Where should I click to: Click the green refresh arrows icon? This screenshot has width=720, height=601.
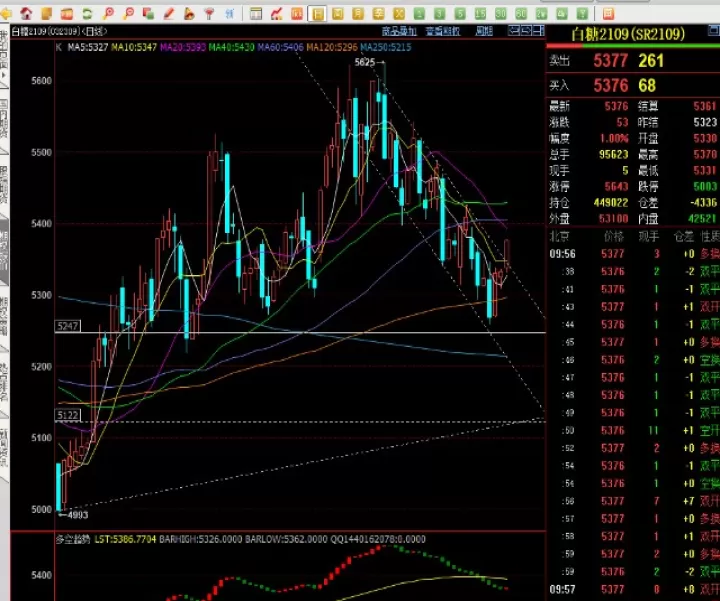click(87, 14)
